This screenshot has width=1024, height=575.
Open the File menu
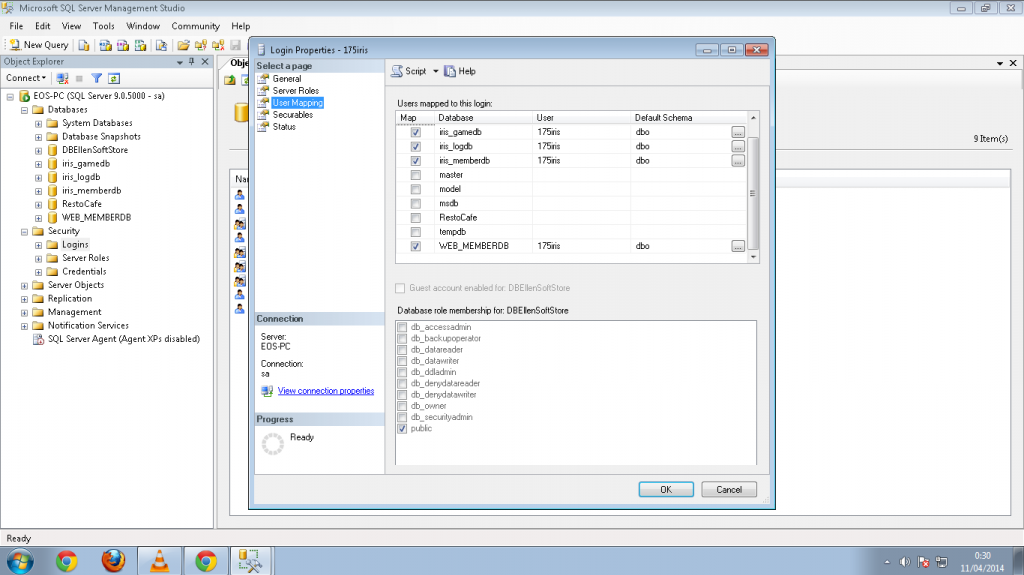pos(16,26)
